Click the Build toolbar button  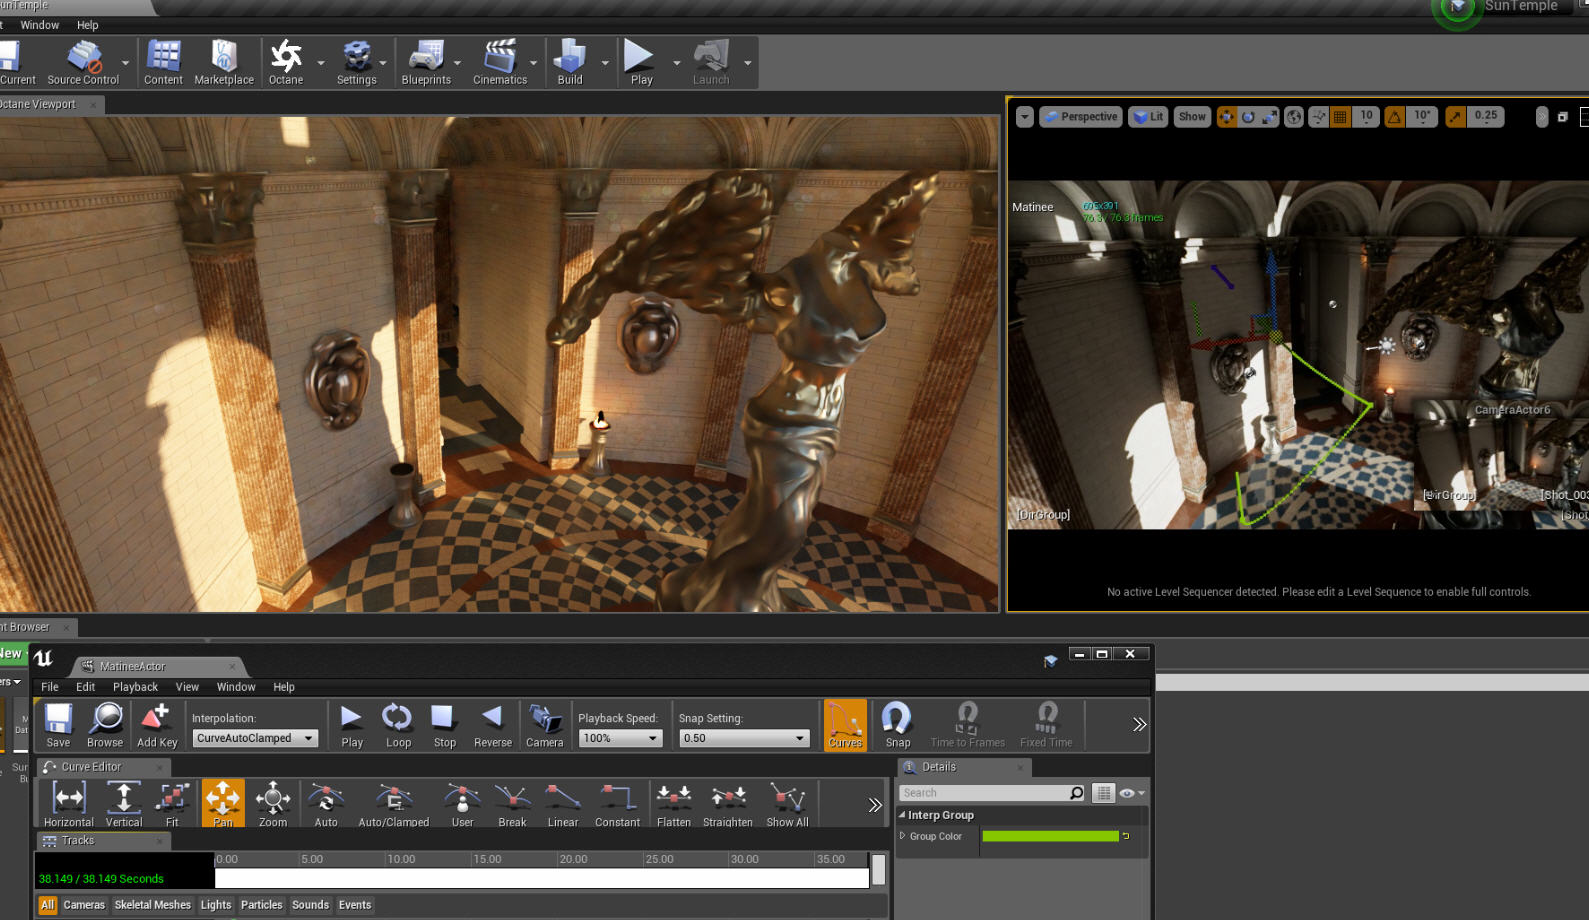coord(570,62)
